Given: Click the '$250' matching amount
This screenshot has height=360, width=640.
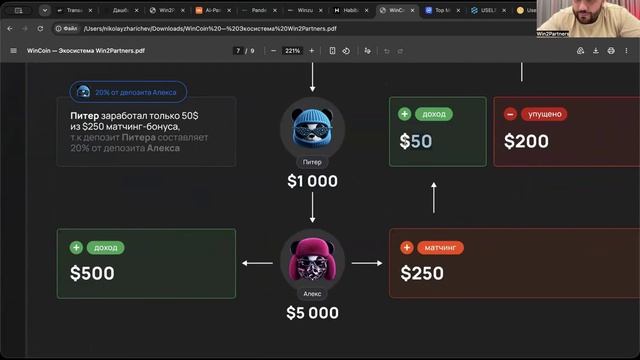Looking at the screenshot, I should pyautogui.click(x=422, y=273).
